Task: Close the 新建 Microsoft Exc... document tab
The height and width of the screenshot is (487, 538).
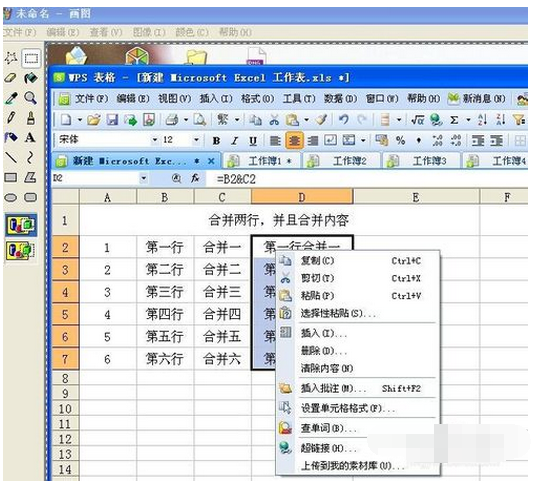Action: pos(212,161)
